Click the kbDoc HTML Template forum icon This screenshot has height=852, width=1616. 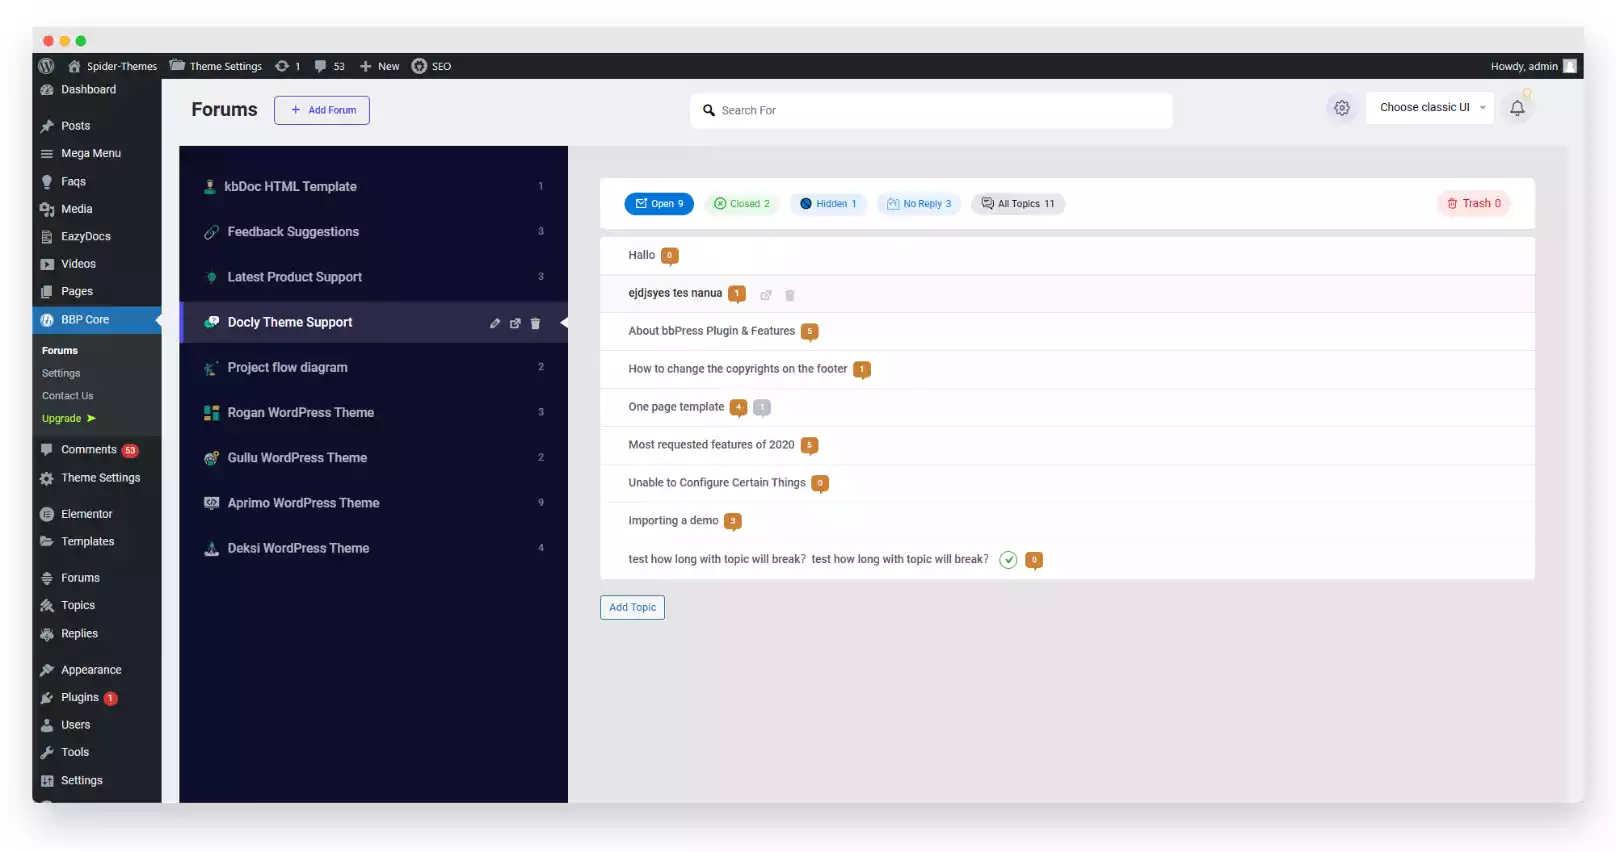(210, 186)
